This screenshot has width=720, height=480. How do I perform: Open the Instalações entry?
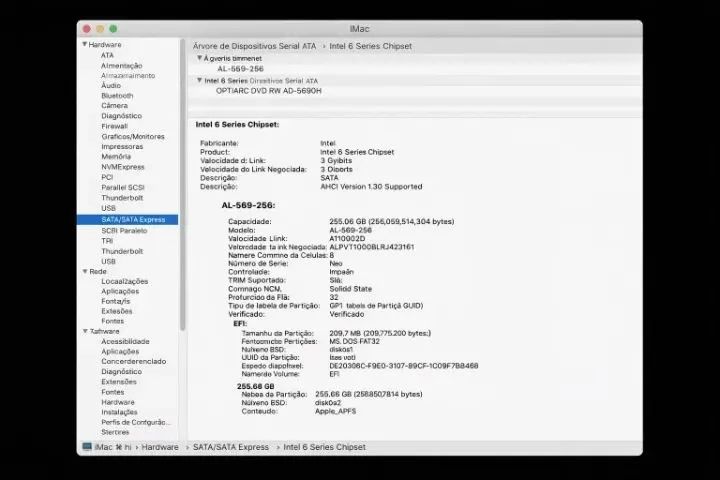click(119, 412)
